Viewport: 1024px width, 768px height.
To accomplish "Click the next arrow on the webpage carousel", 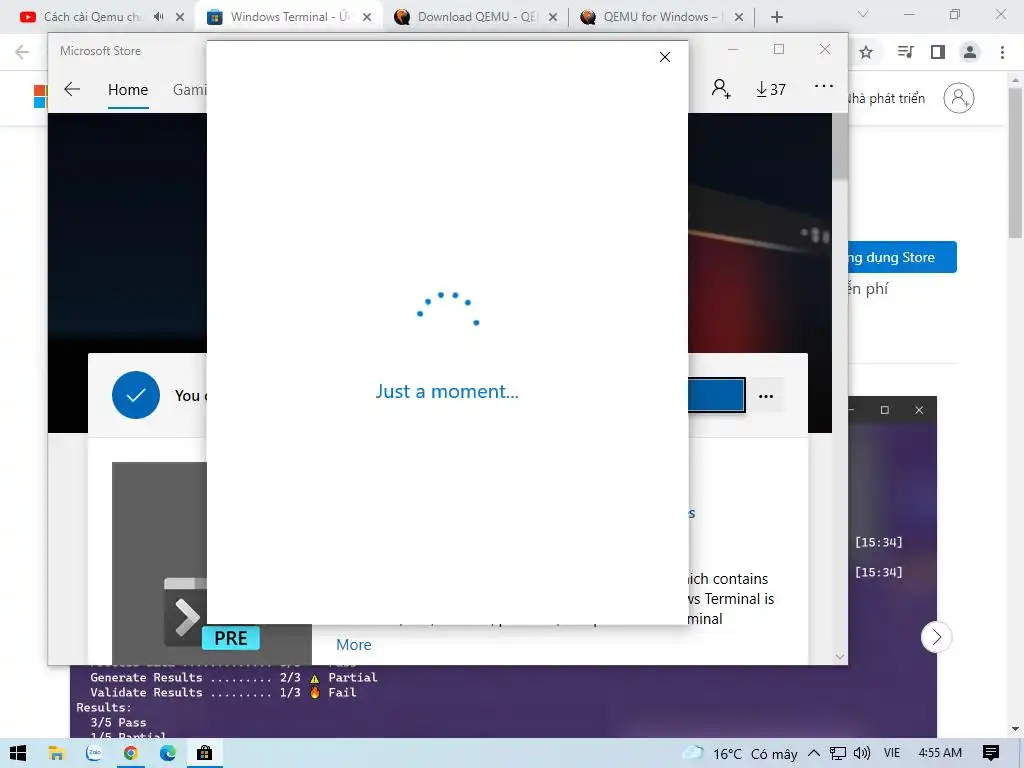I will (x=936, y=637).
